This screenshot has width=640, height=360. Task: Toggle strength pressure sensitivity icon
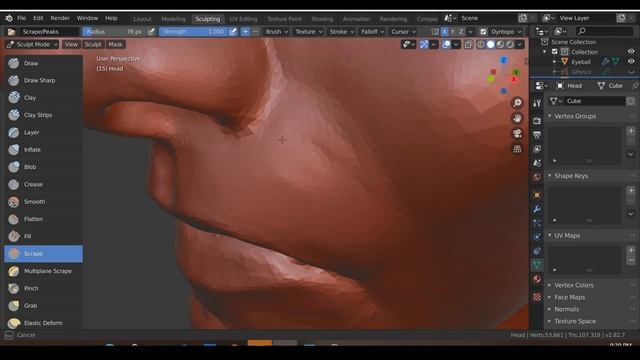tap(233, 32)
